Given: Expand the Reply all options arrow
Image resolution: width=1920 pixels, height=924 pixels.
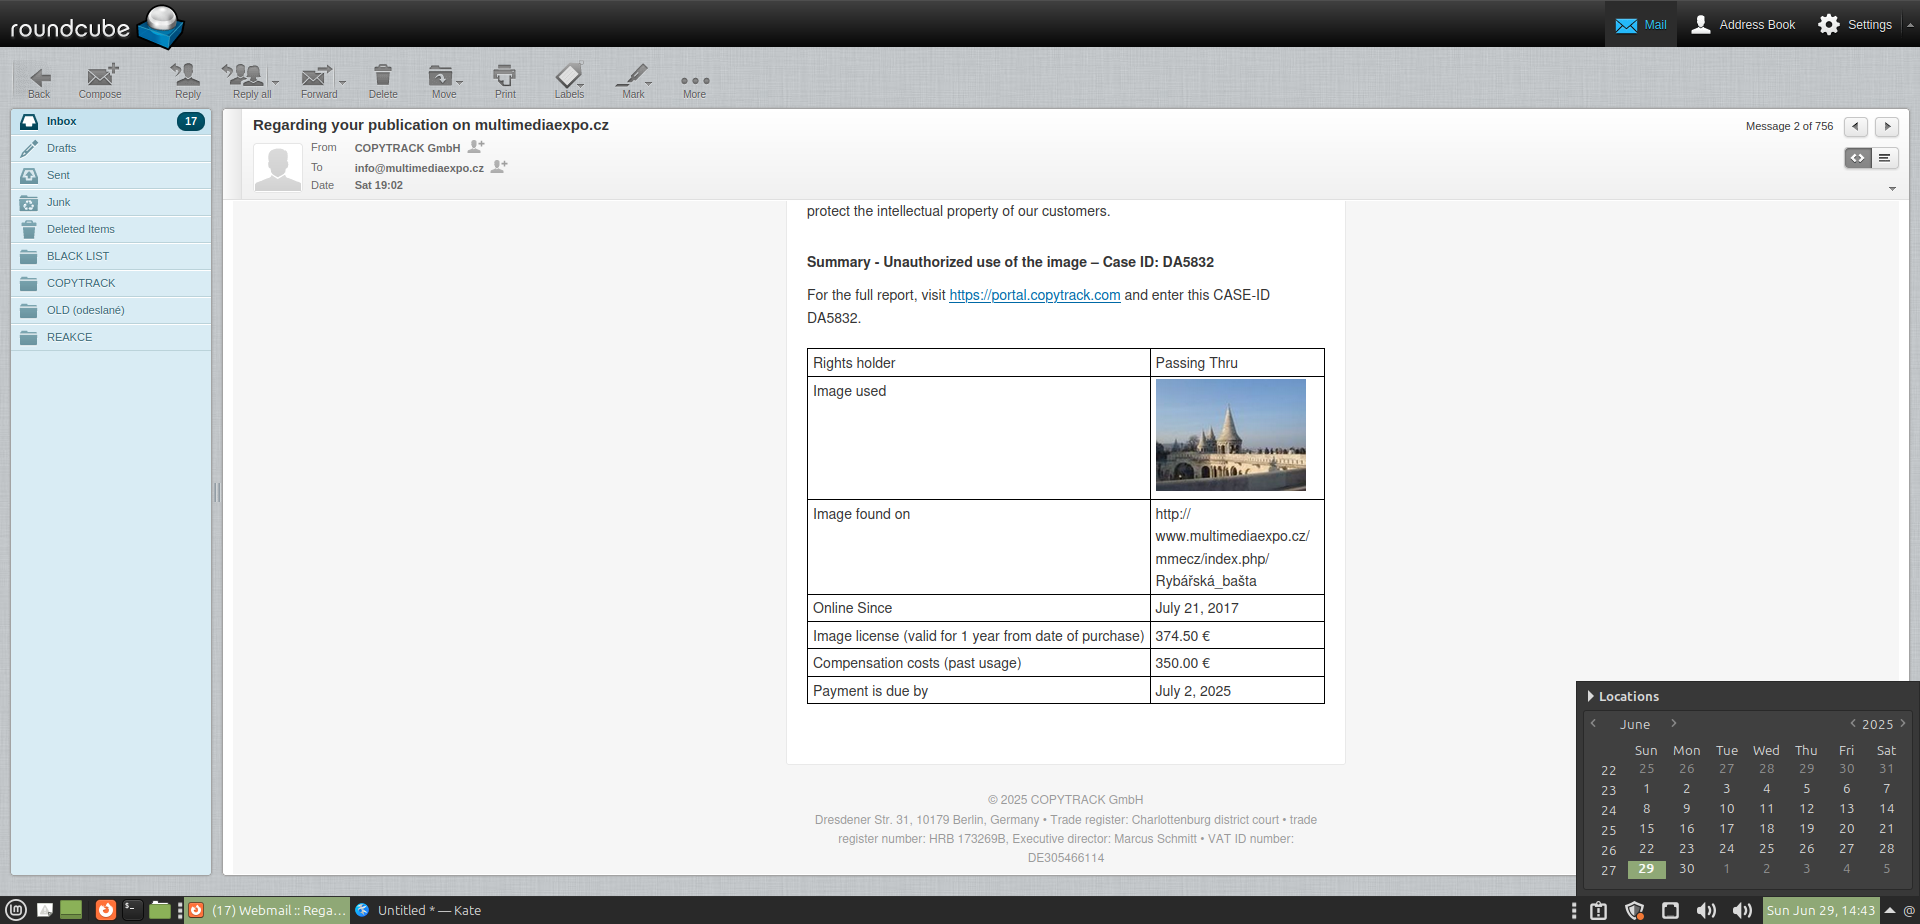Looking at the screenshot, I should pyautogui.click(x=276, y=82).
